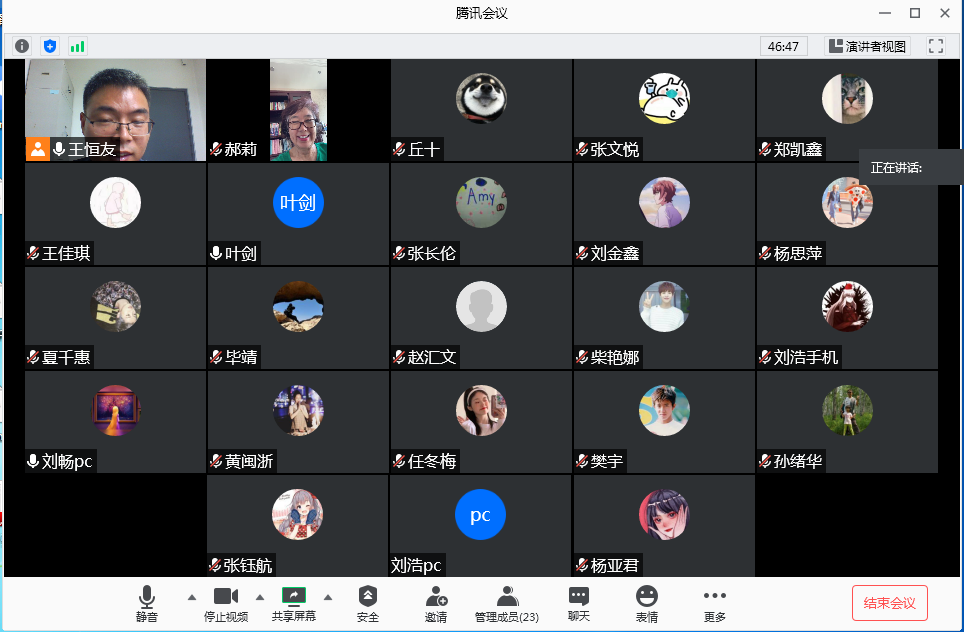Click the 46:47 meeting timer

783,46
